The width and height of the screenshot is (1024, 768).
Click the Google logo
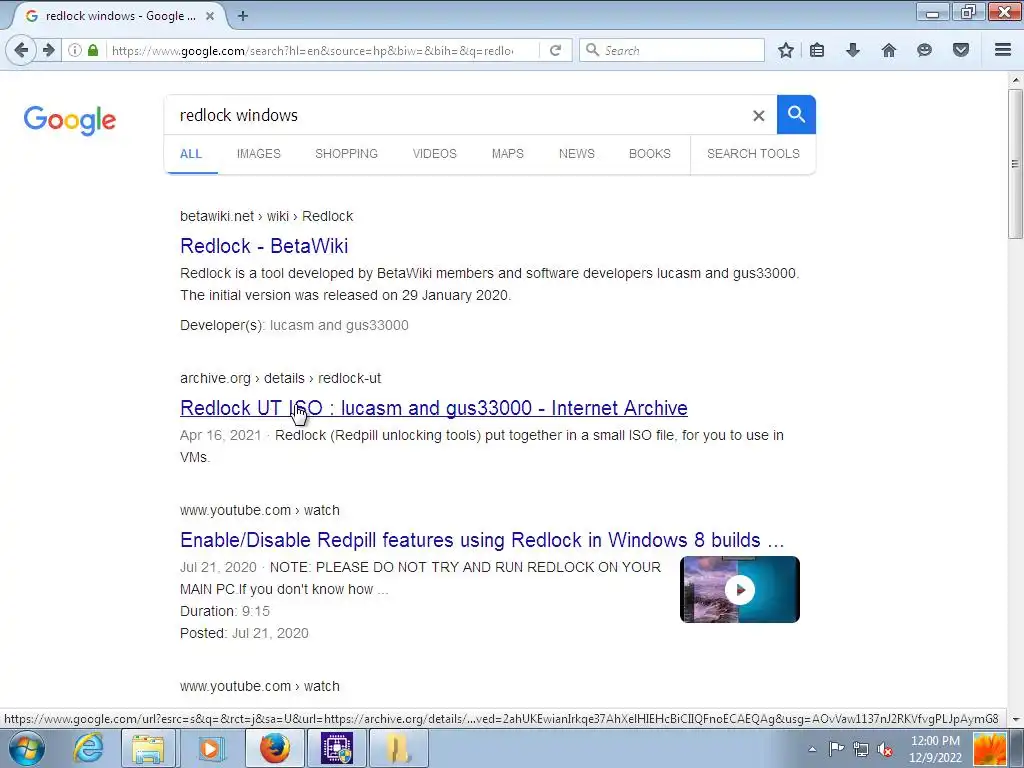(x=70, y=120)
